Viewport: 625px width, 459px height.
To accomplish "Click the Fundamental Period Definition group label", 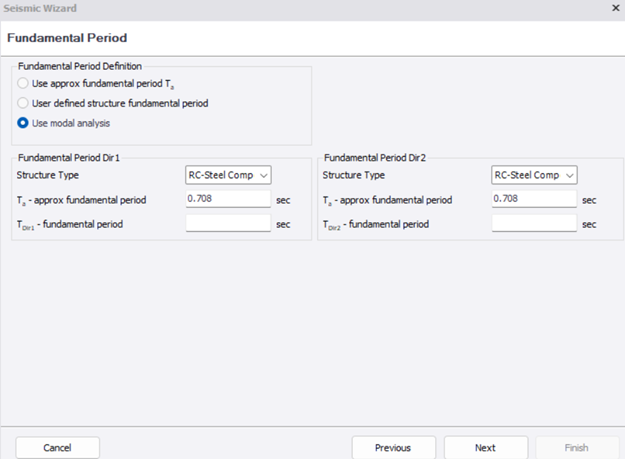I will coord(80,66).
